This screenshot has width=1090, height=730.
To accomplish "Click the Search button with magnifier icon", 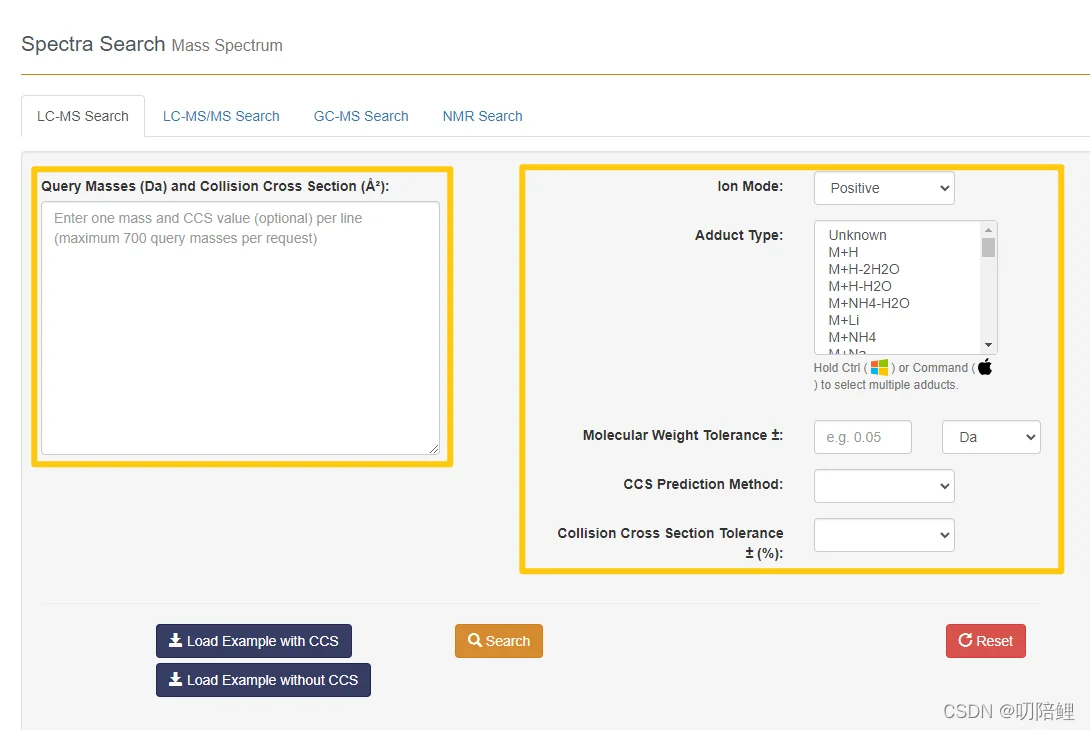I will tap(498, 641).
